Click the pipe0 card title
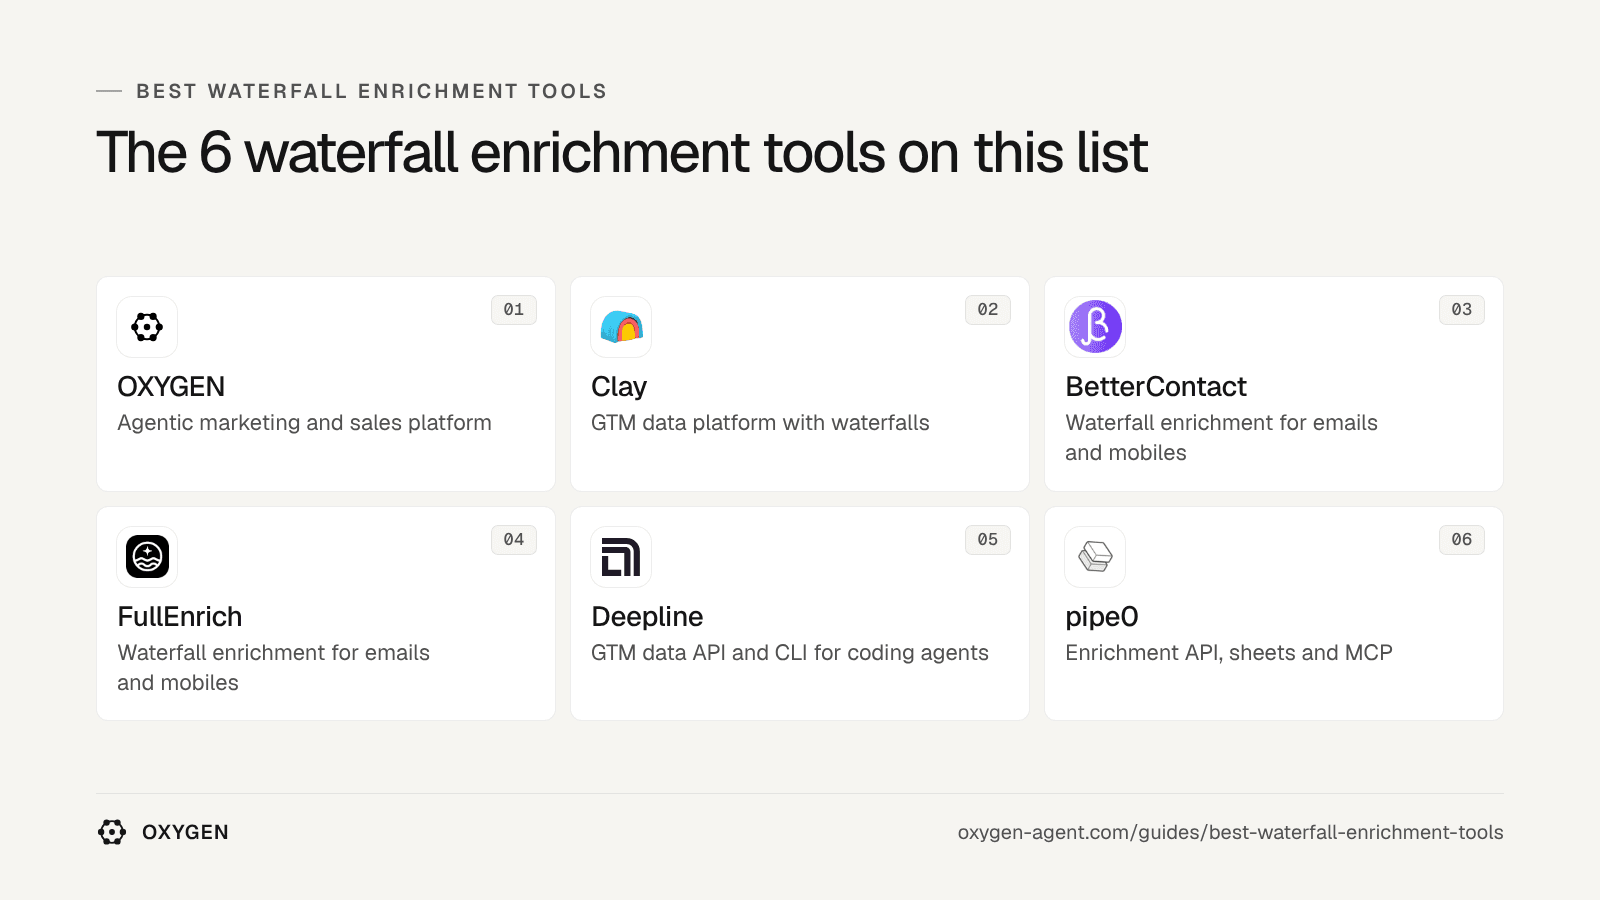The image size is (1600, 900). click(x=1102, y=617)
